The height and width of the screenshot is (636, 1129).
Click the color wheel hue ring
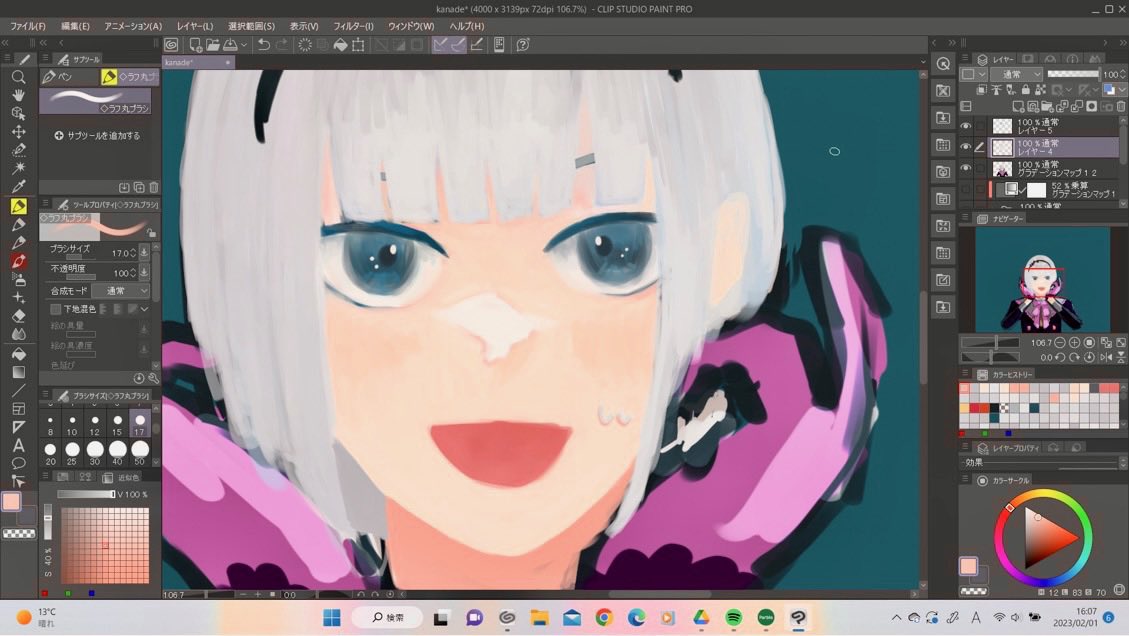1043,494
